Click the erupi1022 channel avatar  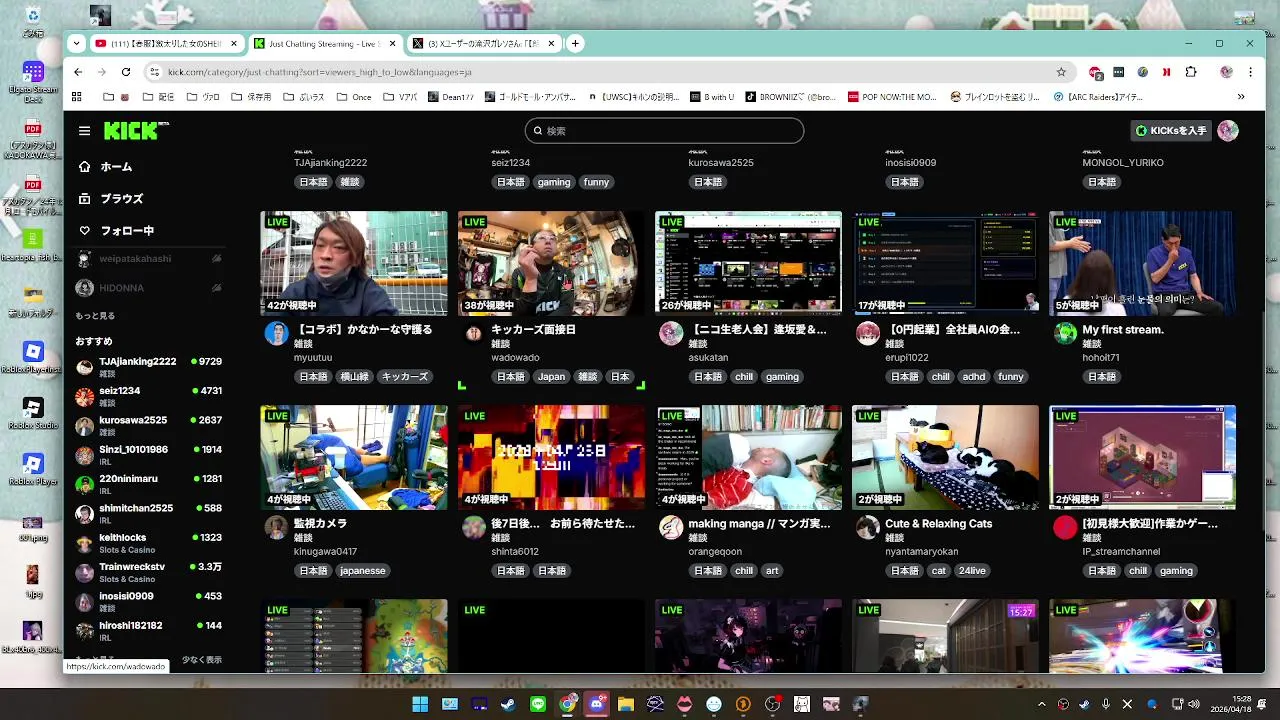pyautogui.click(x=868, y=334)
